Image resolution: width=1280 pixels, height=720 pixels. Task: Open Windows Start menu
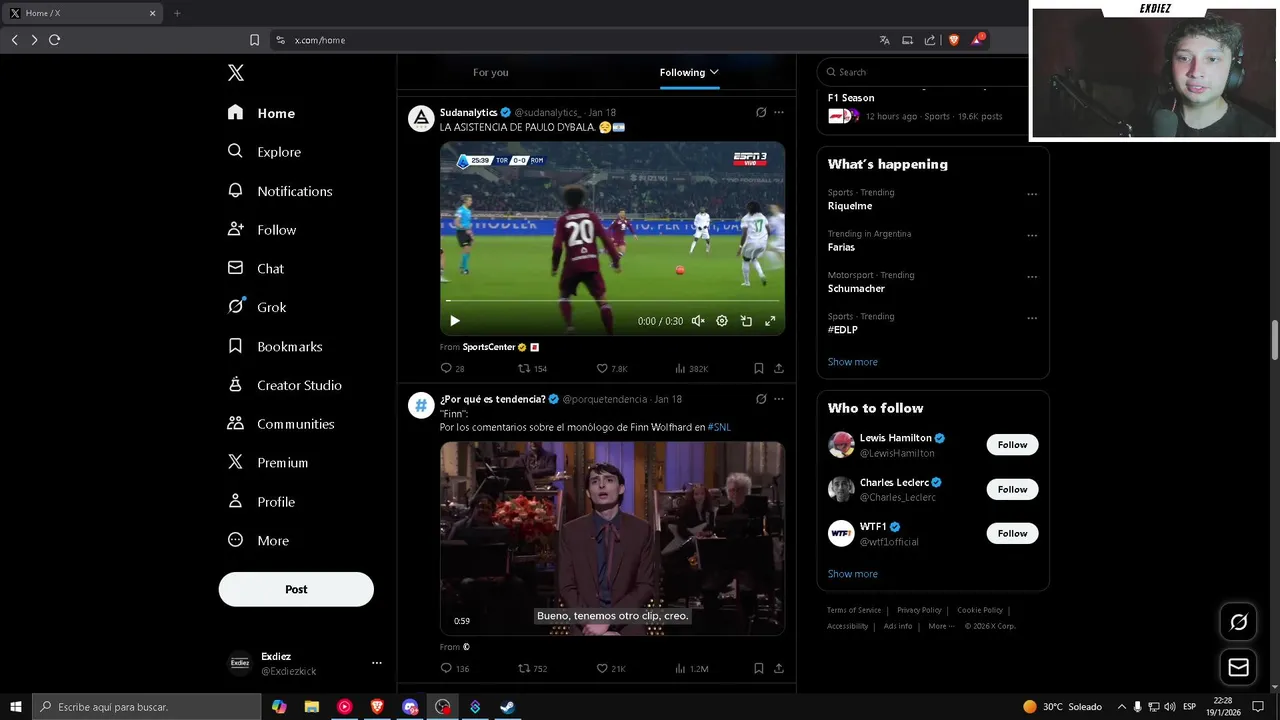click(15, 707)
